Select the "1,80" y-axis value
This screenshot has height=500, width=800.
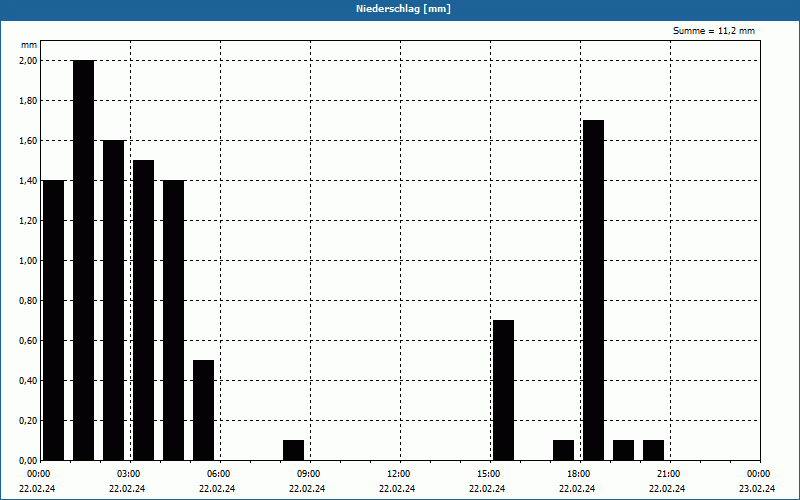click(x=29, y=101)
